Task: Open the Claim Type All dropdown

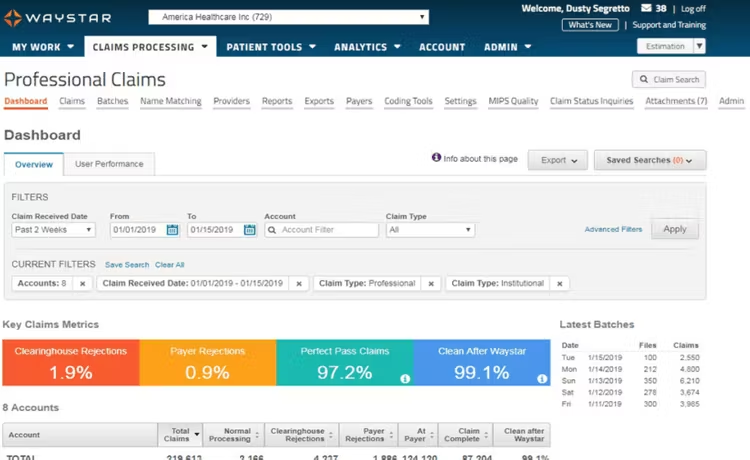Action: tap(430, 230)
